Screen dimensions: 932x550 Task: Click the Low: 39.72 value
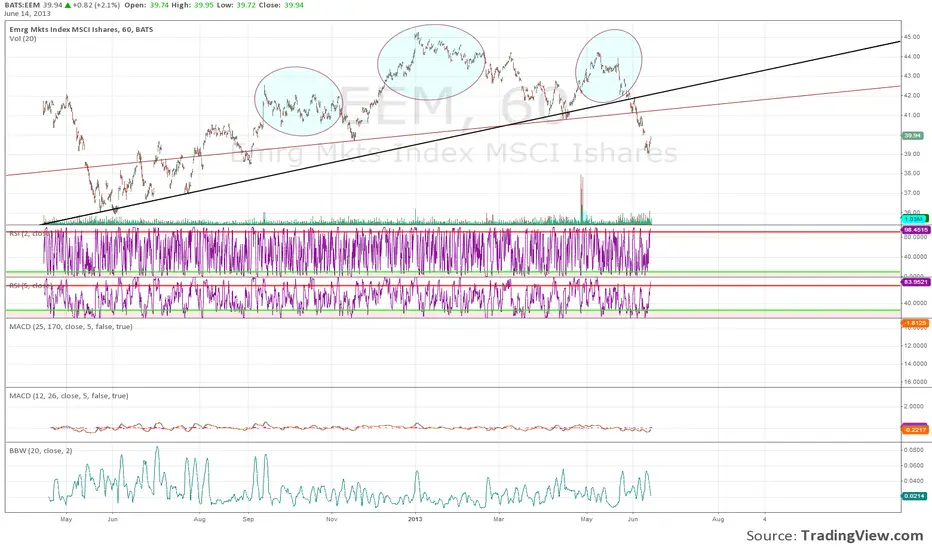coord(237,5)
